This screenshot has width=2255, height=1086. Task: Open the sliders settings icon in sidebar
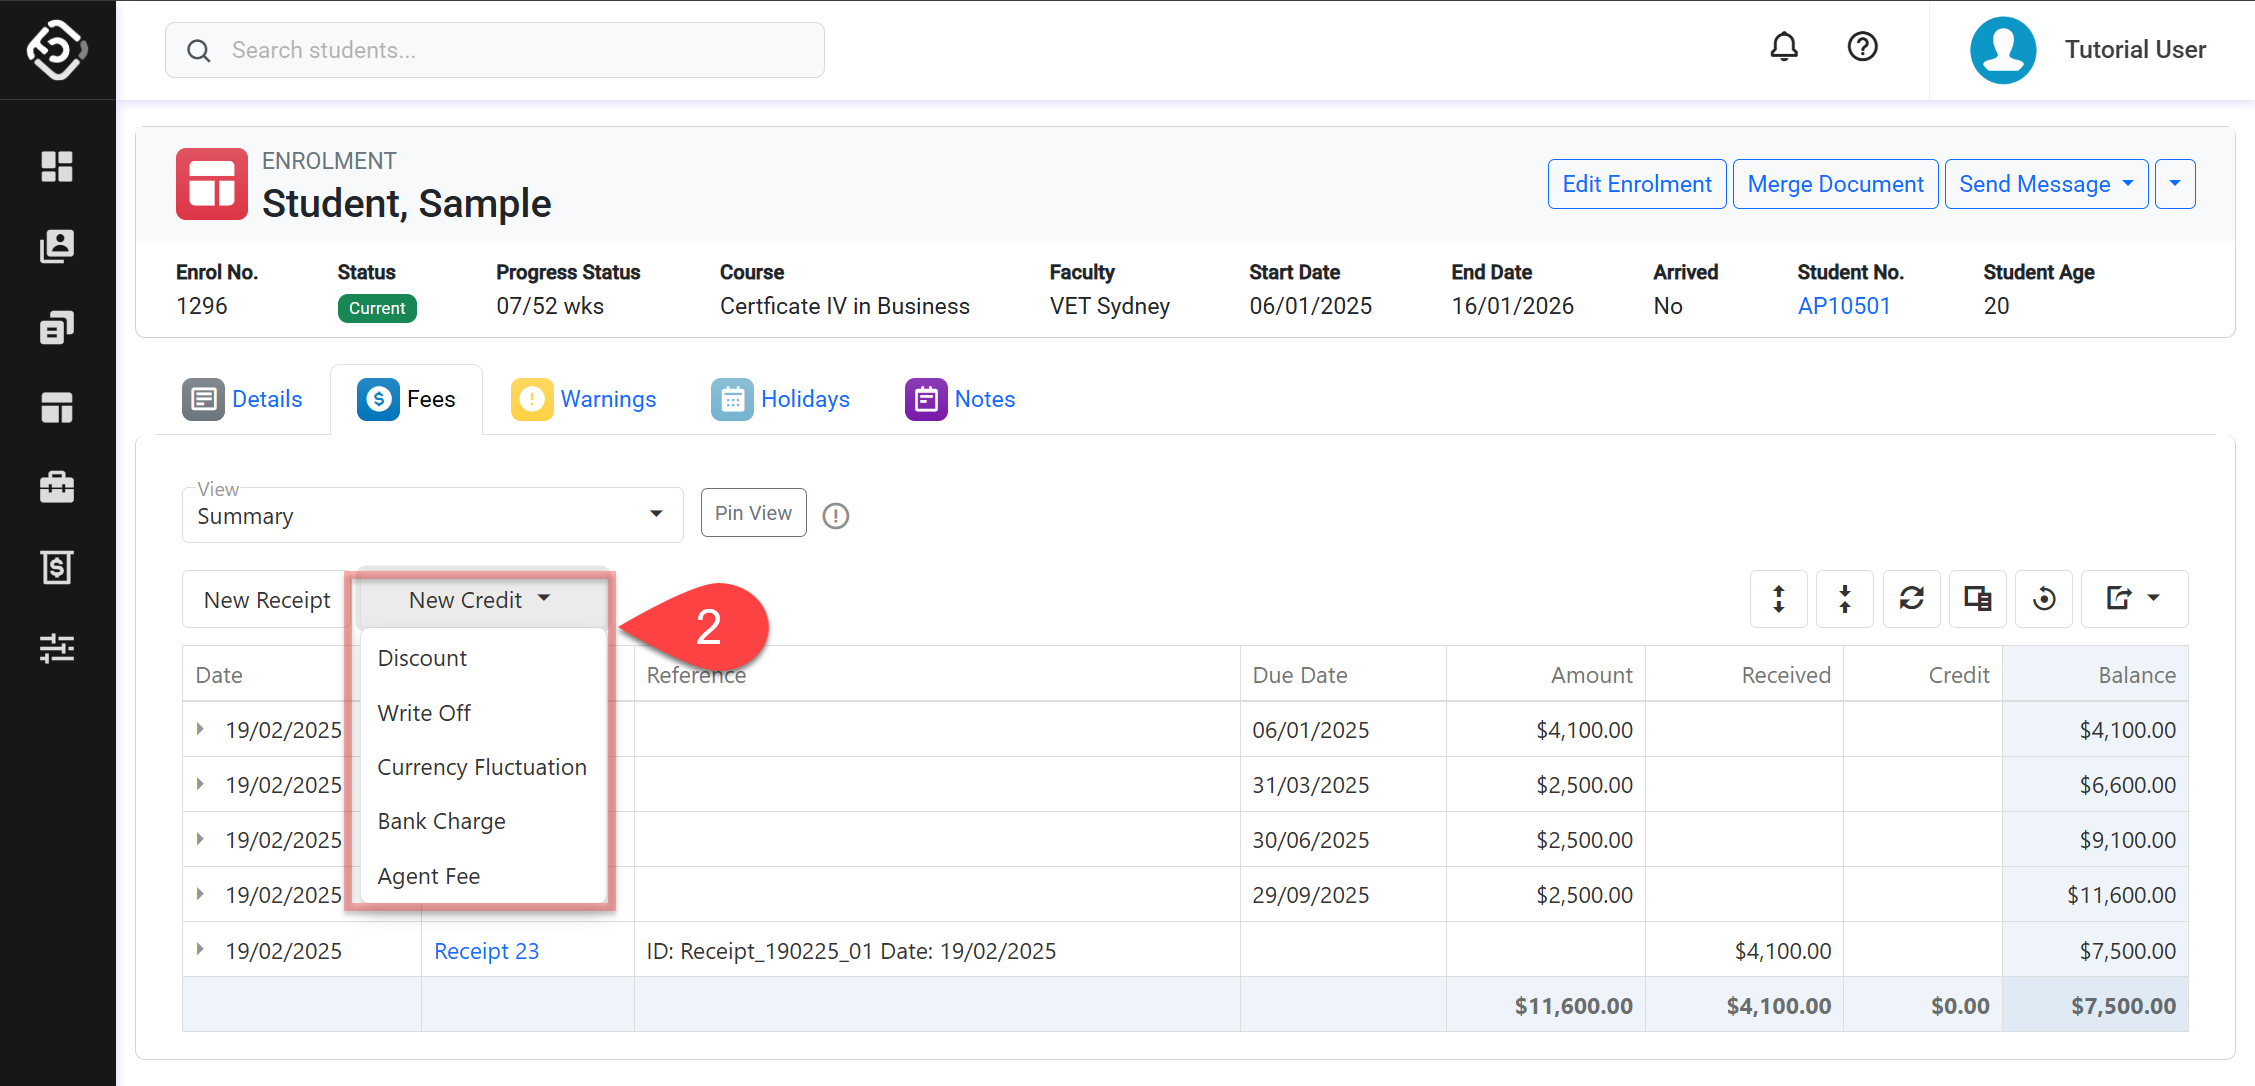57,648
